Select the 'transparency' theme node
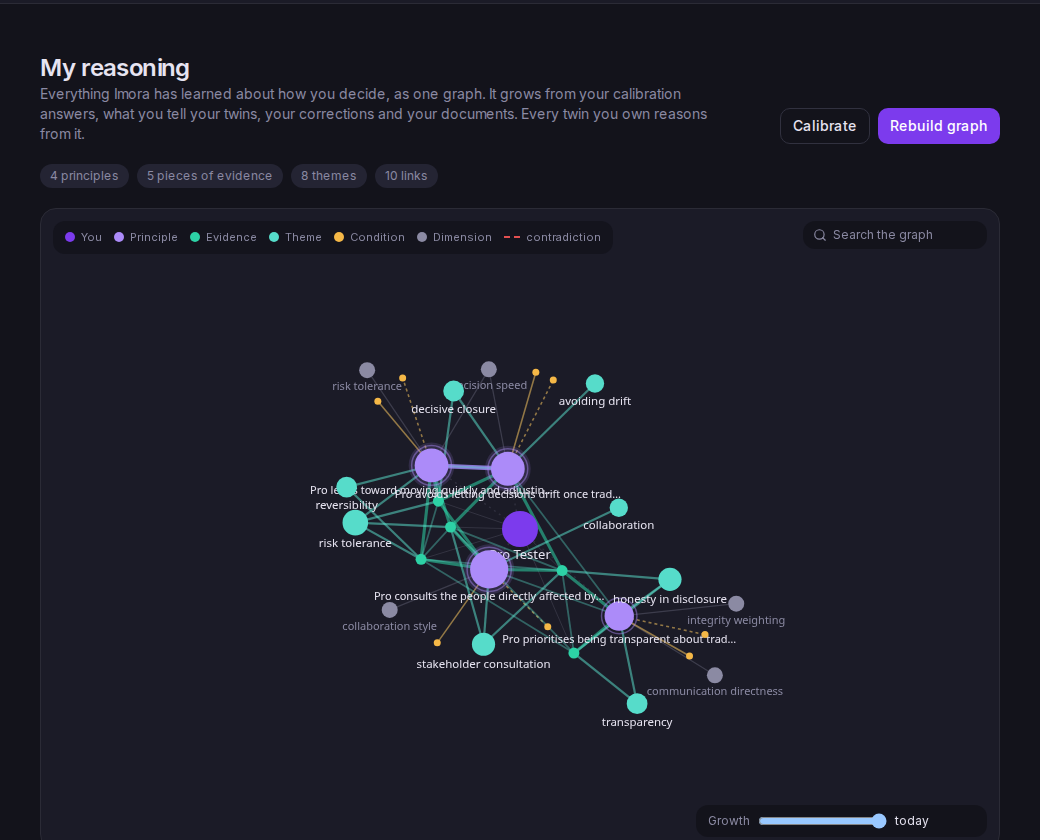The height and width of the screenshot is (840, 1040). (637, 703)
